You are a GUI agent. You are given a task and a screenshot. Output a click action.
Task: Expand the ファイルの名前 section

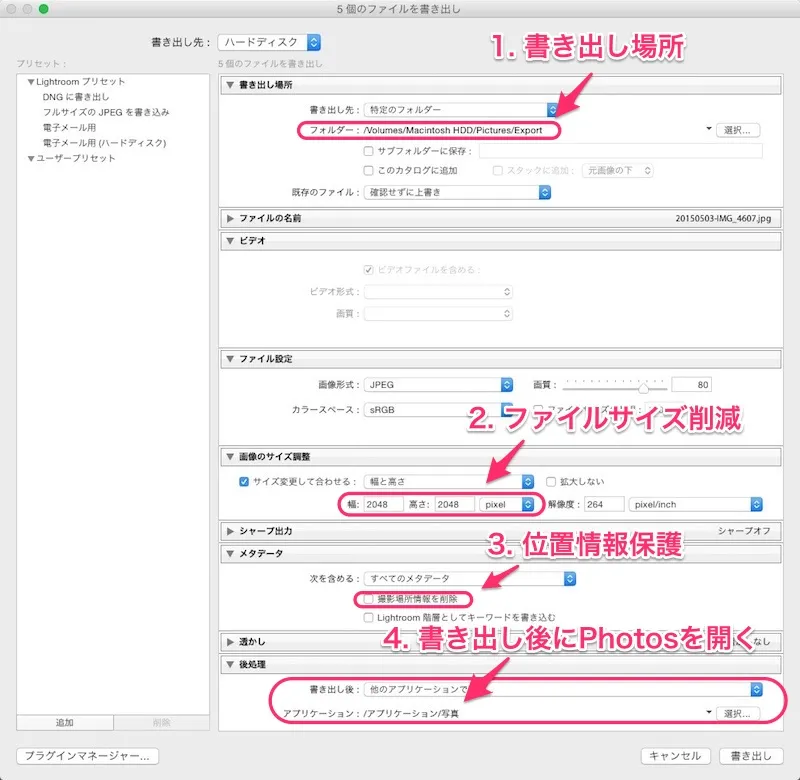(230, 218)
